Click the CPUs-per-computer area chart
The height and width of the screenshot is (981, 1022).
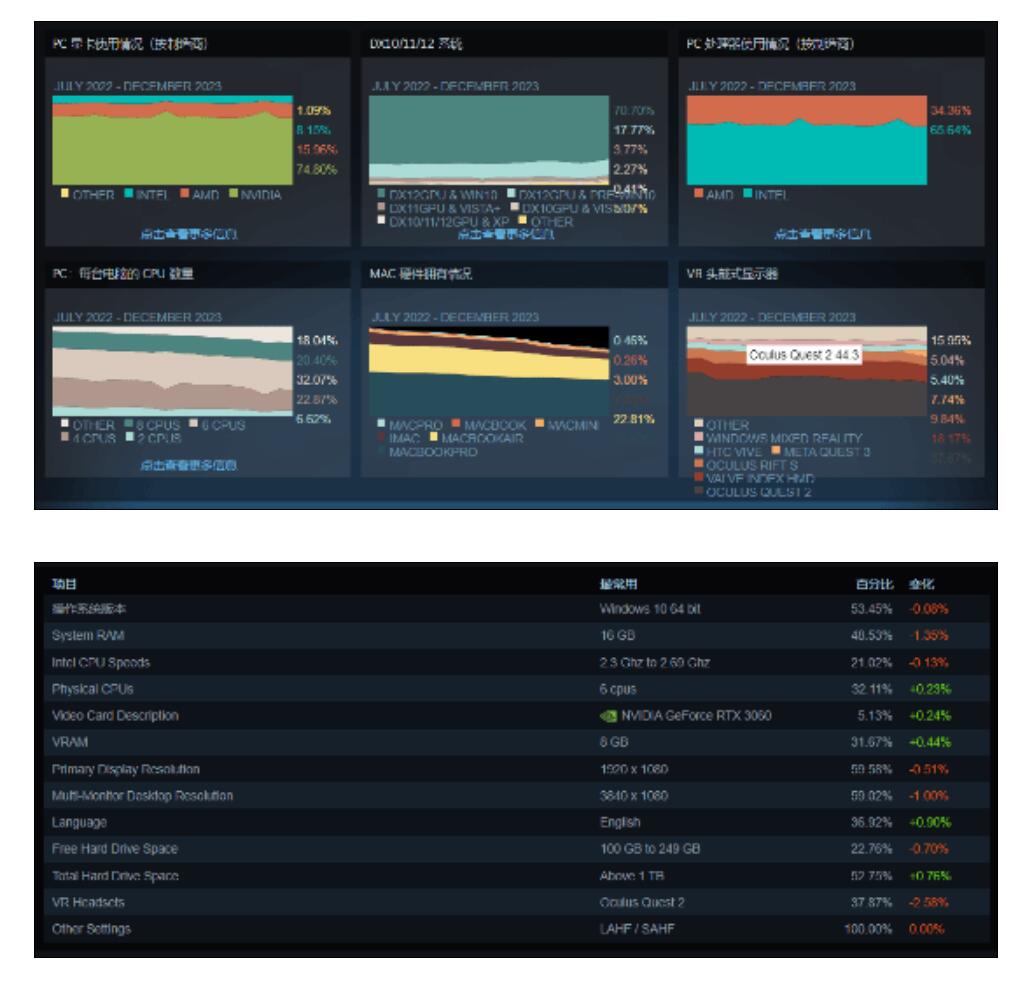point(173,371)
